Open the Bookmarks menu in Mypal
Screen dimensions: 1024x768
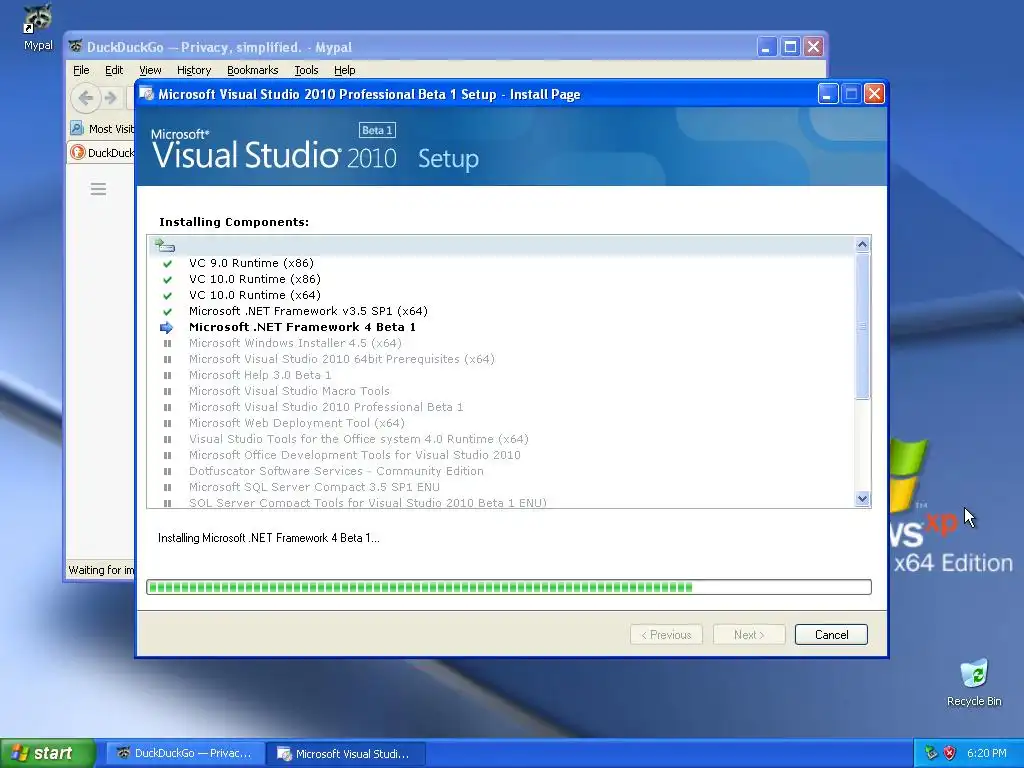253,70
